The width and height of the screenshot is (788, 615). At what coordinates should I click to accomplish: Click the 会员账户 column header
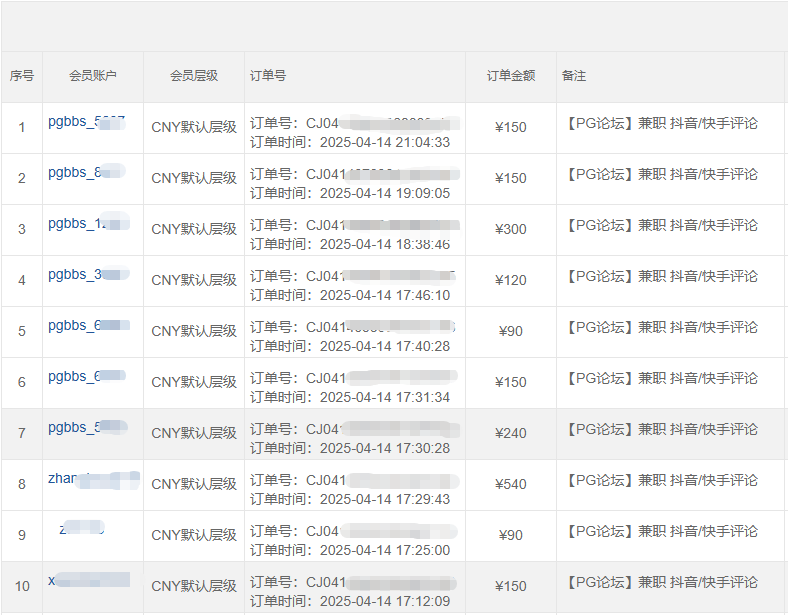[93, 76]
